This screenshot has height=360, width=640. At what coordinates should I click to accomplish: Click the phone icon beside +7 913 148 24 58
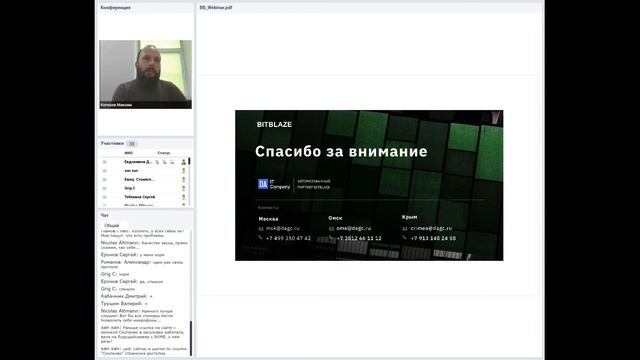pos(404,238)
